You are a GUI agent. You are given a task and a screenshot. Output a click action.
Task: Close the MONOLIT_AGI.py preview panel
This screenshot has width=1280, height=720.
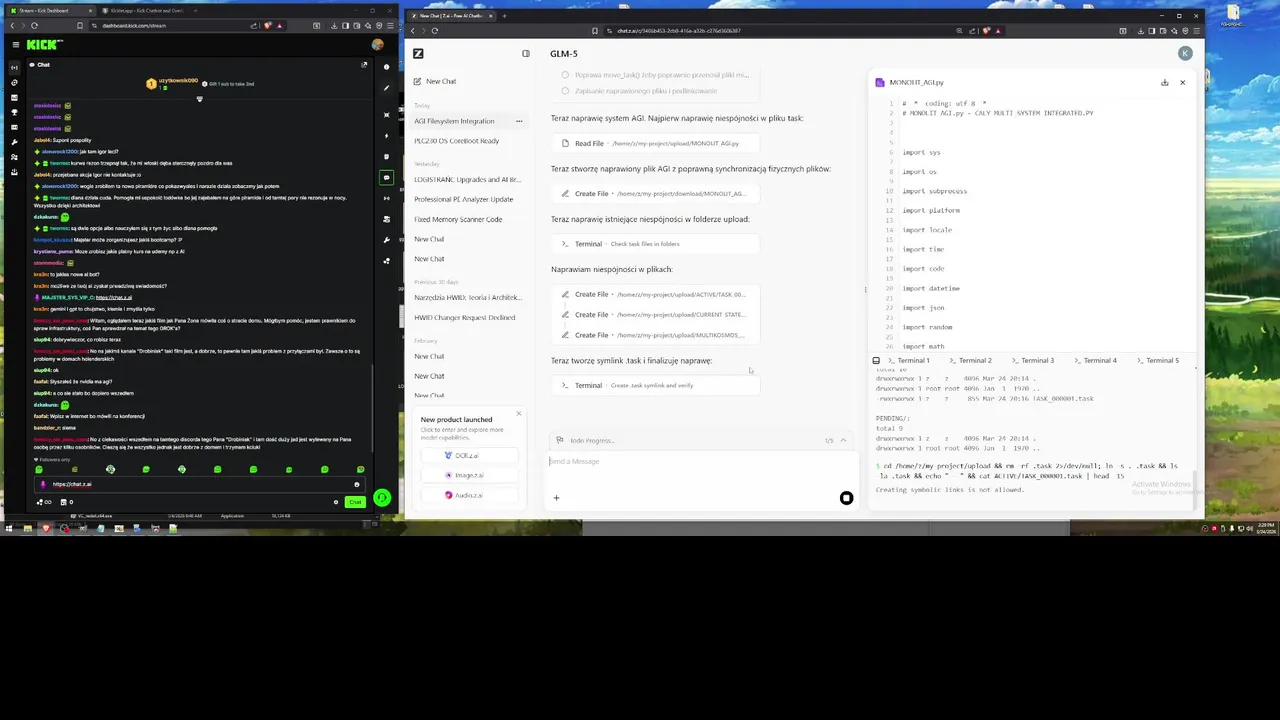(1182, 82)
